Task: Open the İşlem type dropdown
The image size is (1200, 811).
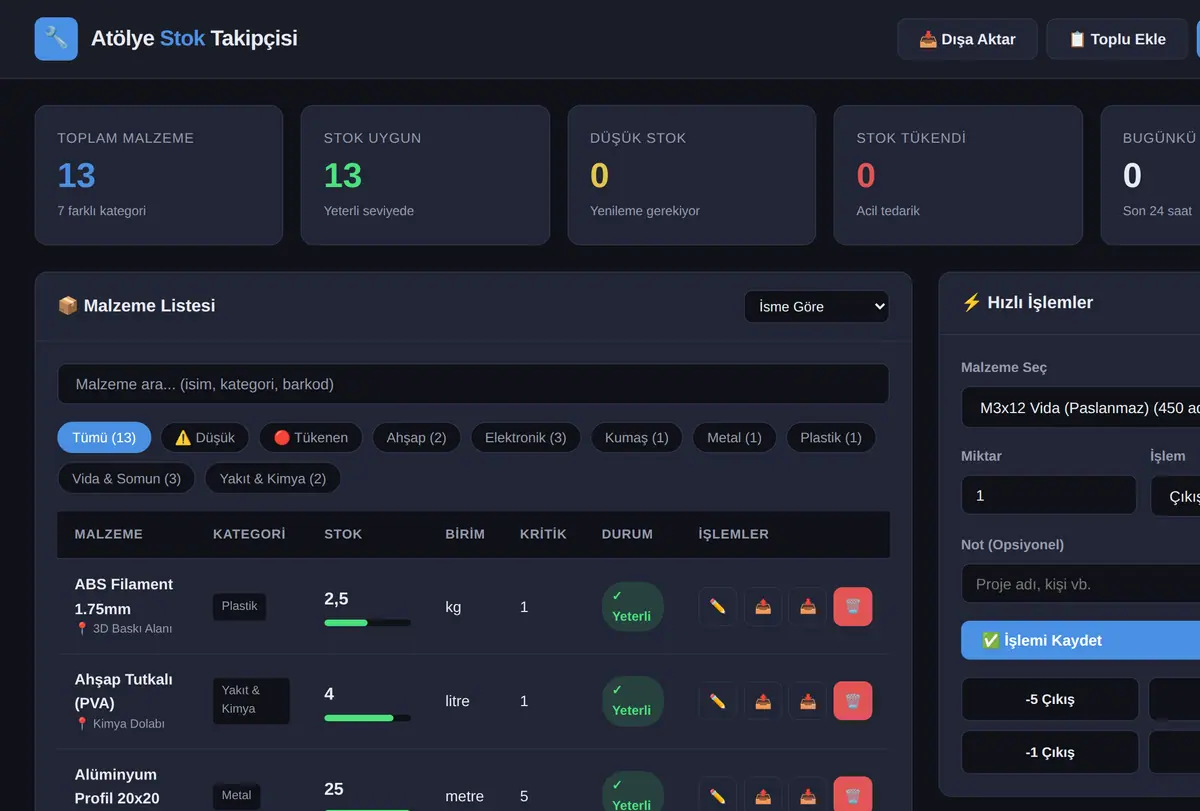Action: 1175,495
